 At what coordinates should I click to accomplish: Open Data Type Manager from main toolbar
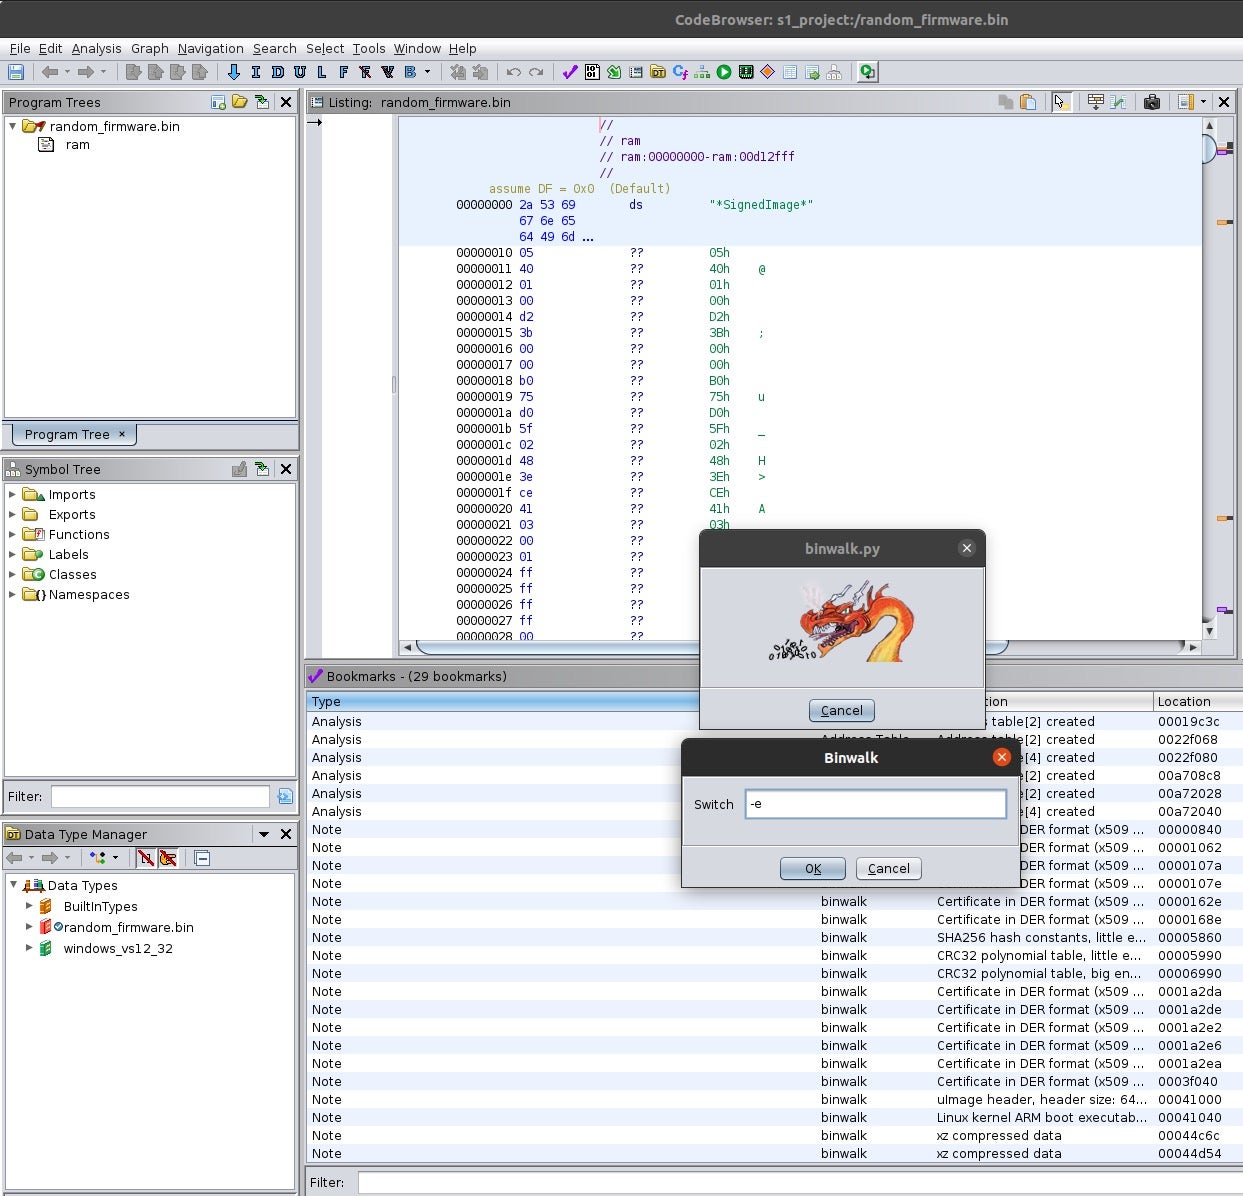coord(657,72)
